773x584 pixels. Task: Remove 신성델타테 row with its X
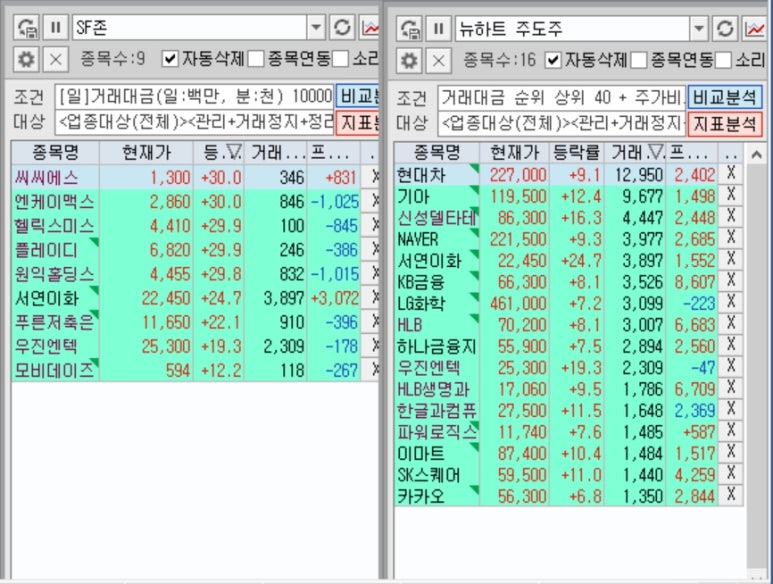pyautogui.click(x=731, y=216)
